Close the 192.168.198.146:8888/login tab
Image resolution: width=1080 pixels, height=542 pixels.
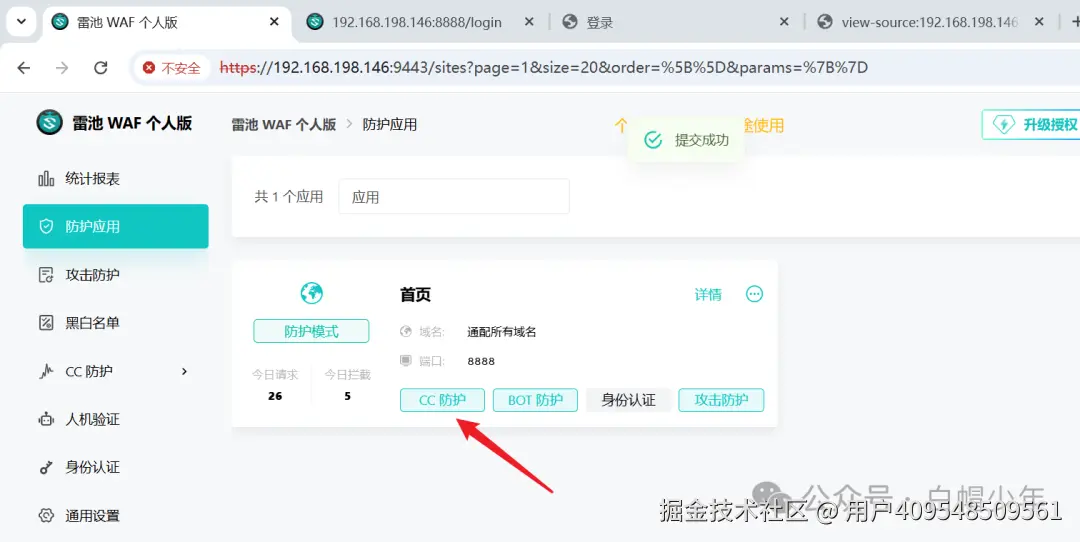pos(529,22)
